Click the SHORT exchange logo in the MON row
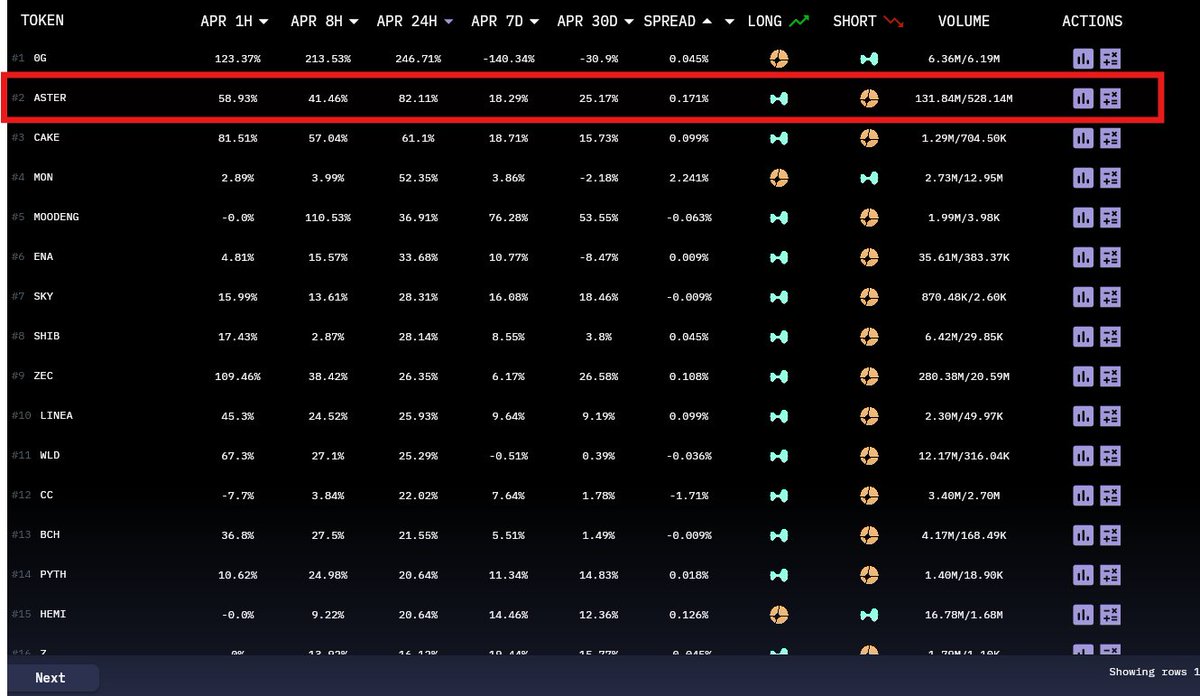This screenshot has height=696, width=1200. (x=869, y=178)
